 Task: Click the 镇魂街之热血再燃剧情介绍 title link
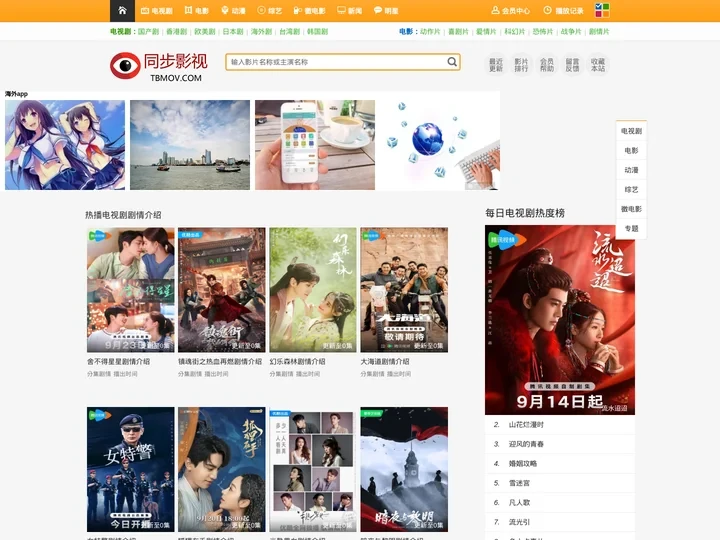pos(220,361)
